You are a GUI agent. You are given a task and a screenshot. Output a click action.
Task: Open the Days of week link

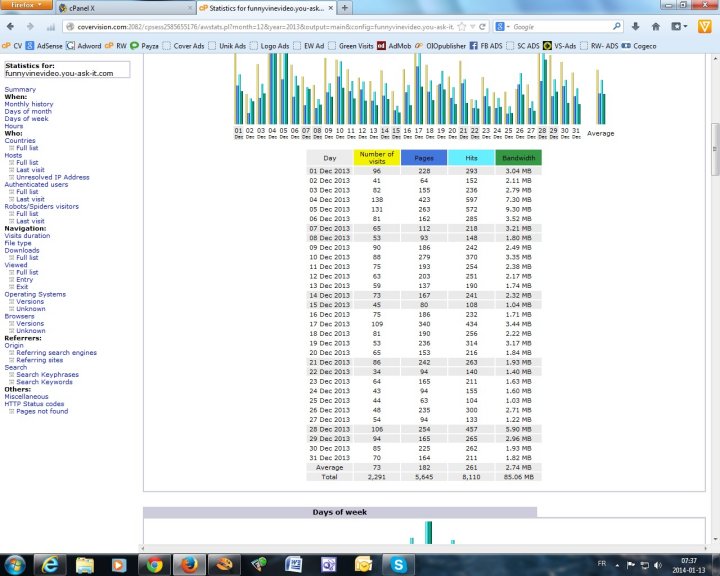(26, 119)
